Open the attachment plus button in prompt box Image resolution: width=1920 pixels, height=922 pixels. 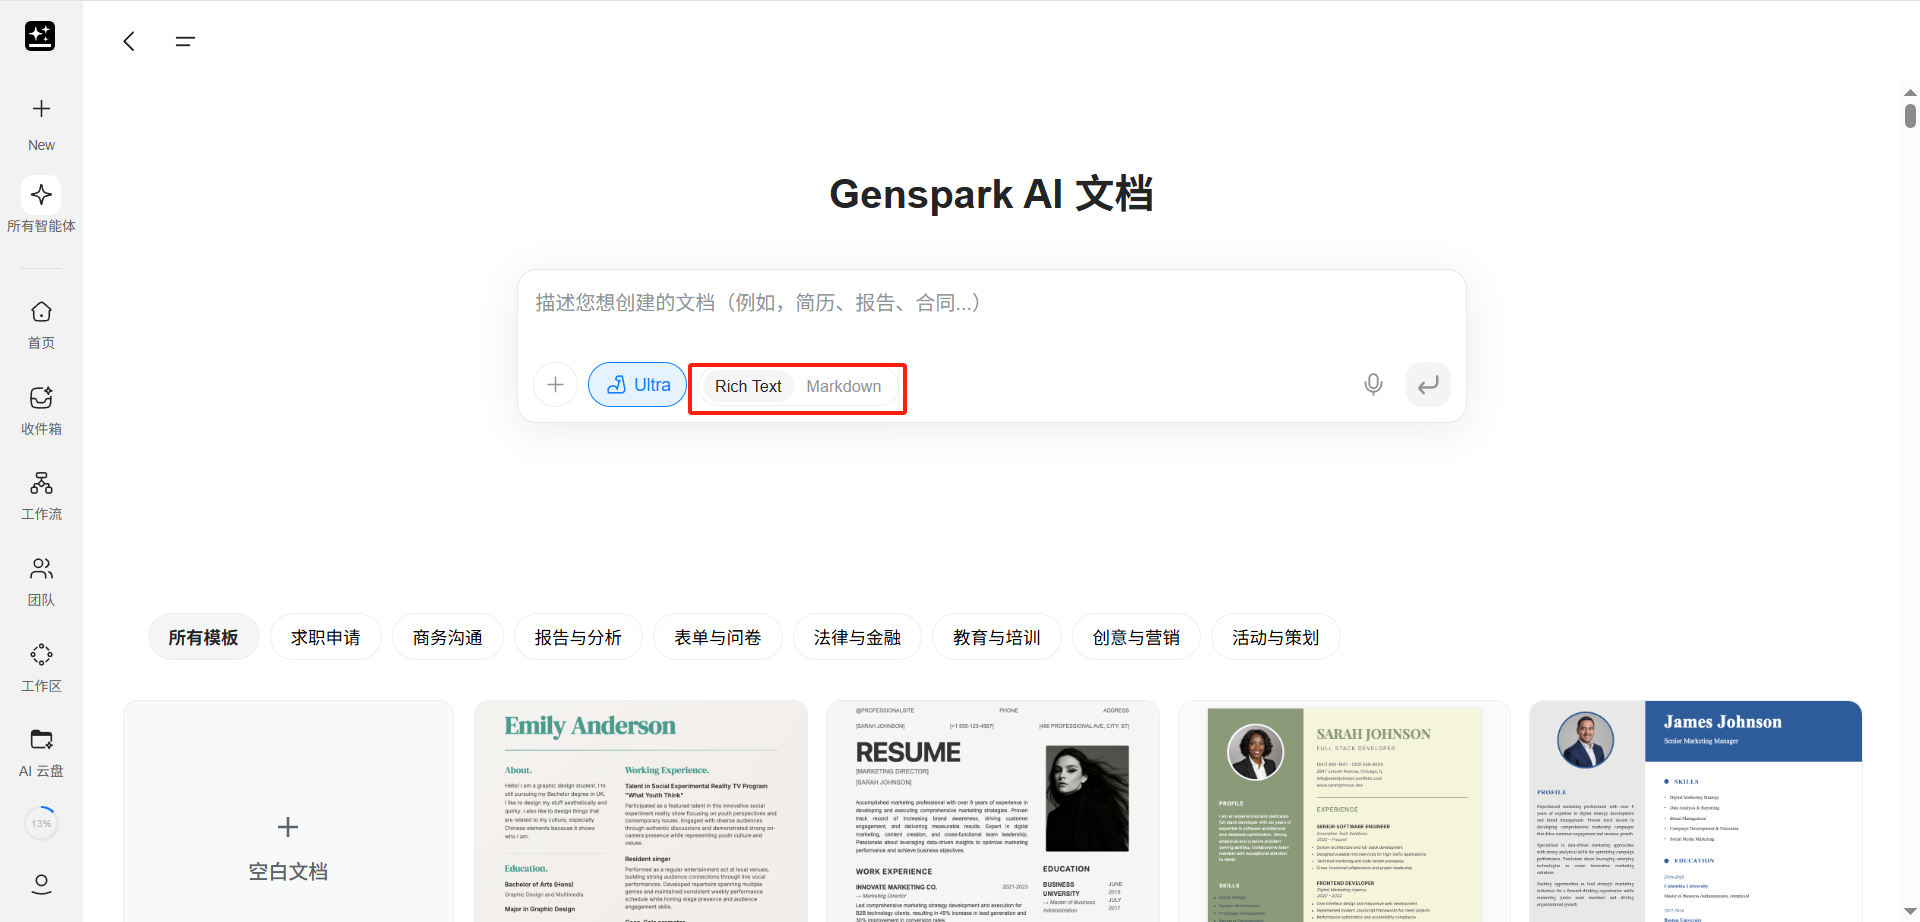point(556,385)
